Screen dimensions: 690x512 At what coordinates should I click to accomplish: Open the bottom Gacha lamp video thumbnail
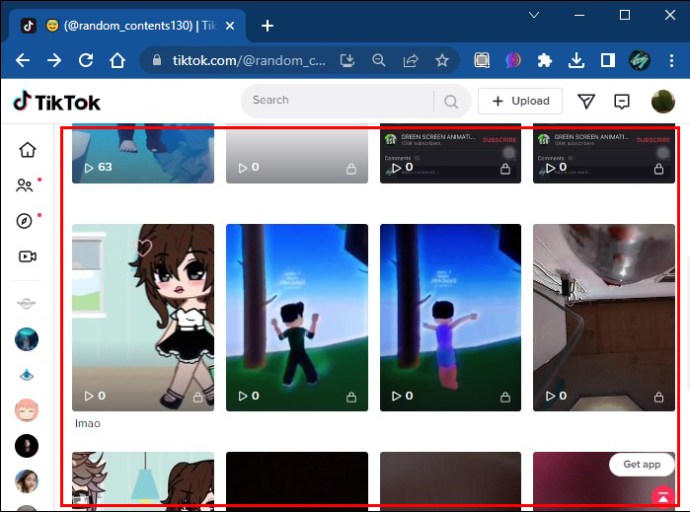point(143,481)
